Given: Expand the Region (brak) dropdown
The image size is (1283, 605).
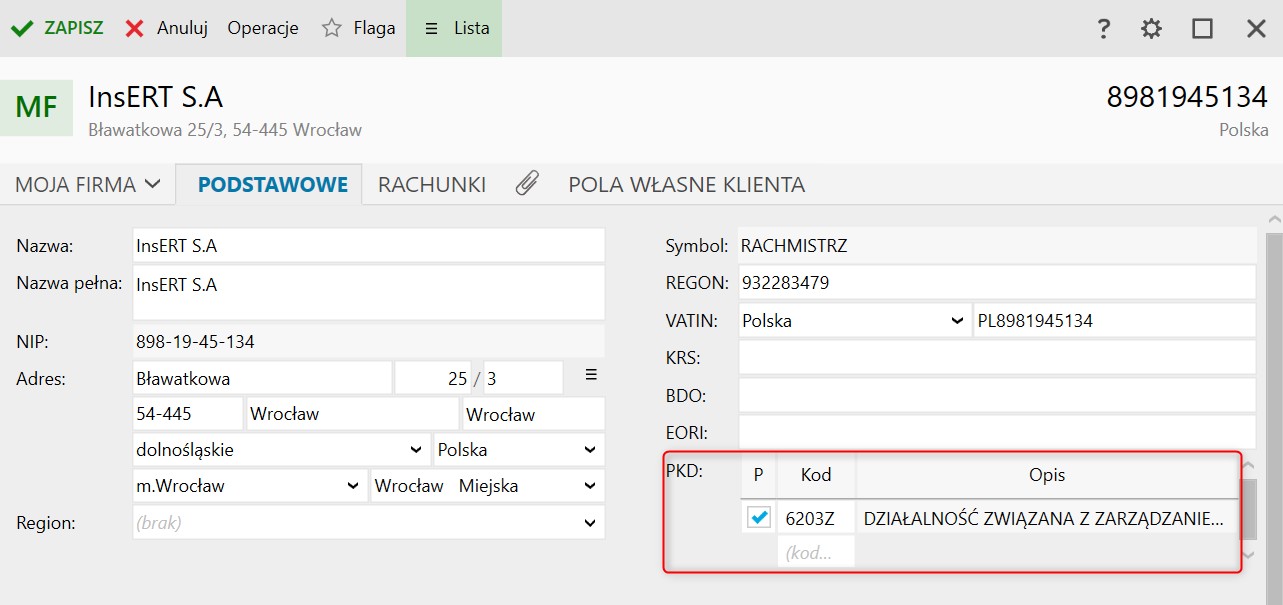Looking at the screenshot, I should point(589,522).
